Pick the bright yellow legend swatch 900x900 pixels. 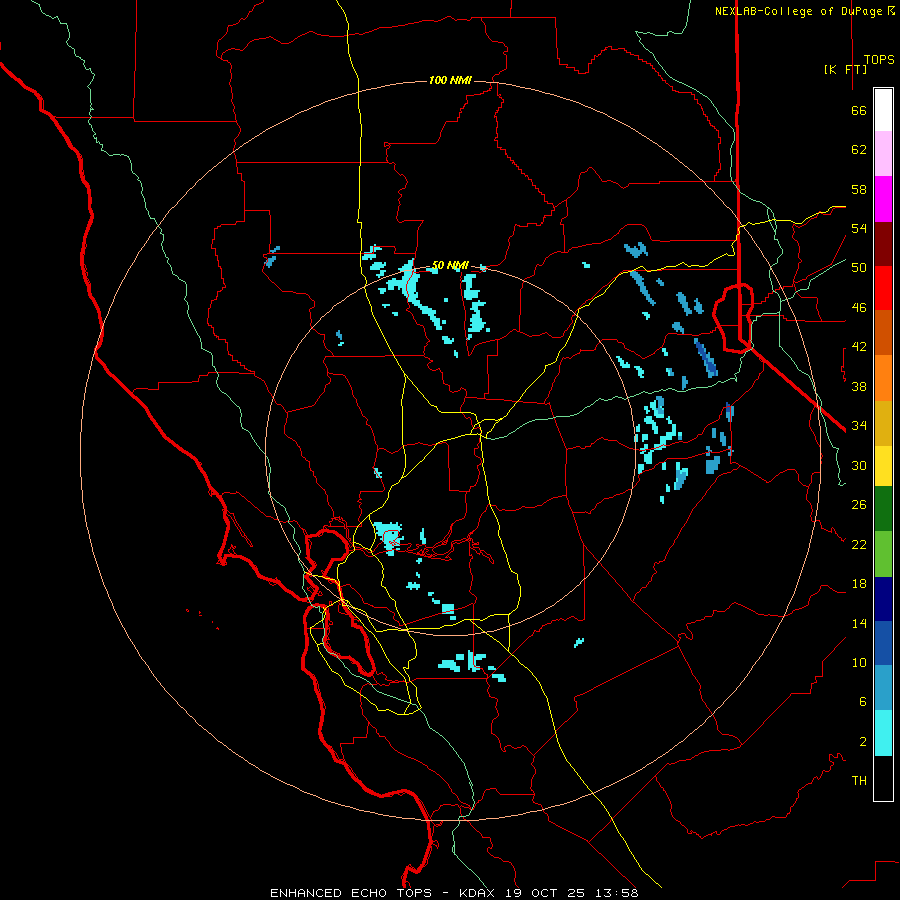tap(883, 466)
